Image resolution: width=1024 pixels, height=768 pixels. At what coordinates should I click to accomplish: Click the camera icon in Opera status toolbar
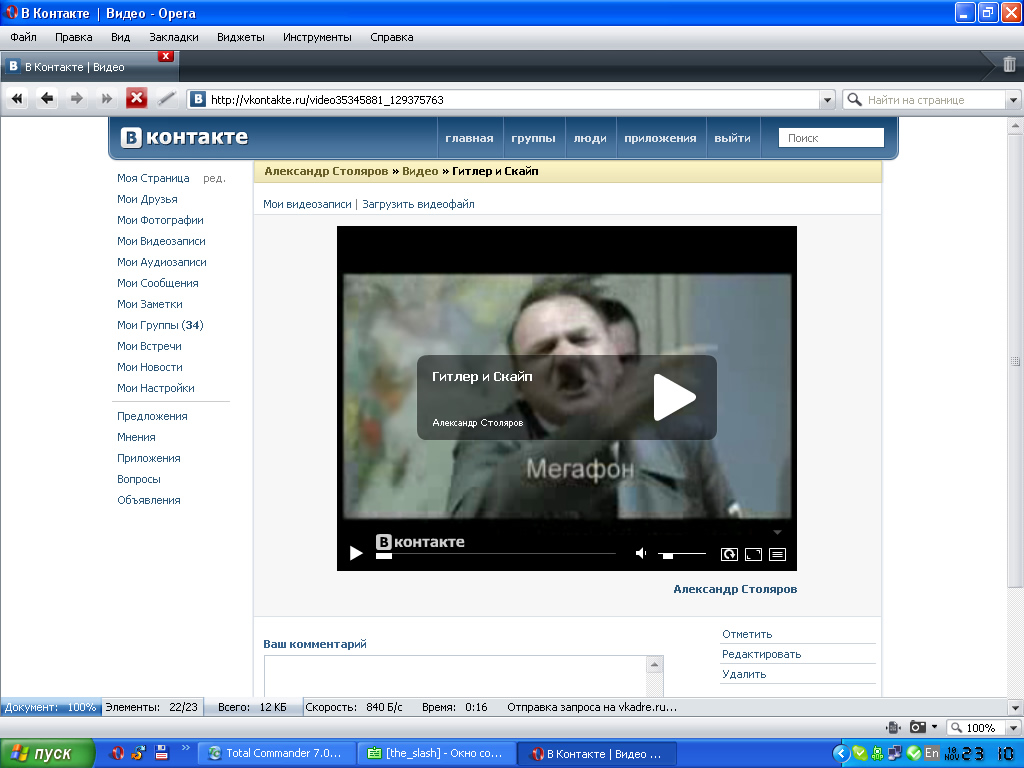[918, 727]
